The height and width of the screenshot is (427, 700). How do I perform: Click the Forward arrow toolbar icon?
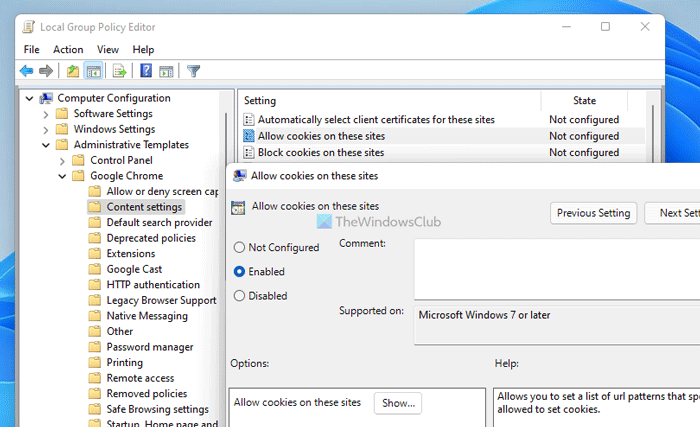click(46, 71)
